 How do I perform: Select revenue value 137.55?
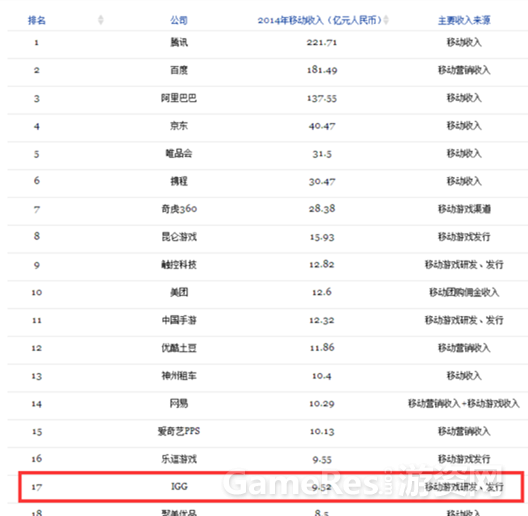pyautogui.click(x=322, y=98)
